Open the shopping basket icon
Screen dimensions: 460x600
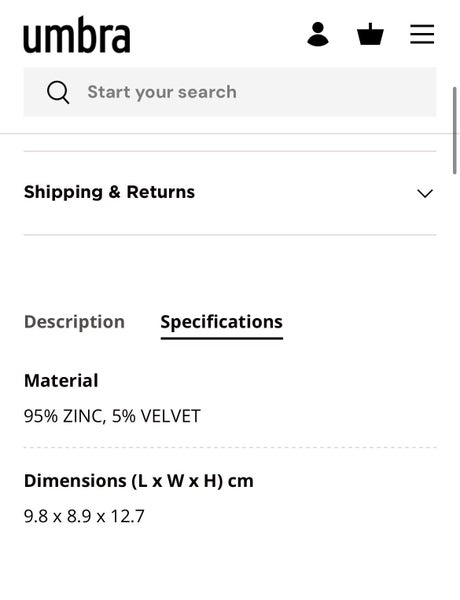[x=370, y=34]
